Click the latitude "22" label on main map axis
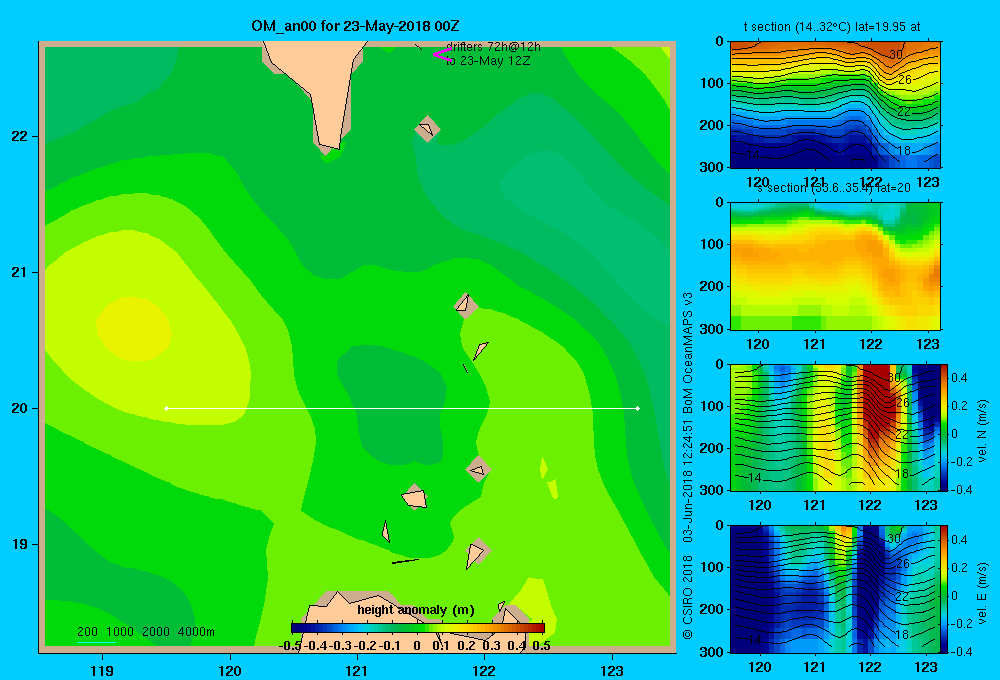 20,137
